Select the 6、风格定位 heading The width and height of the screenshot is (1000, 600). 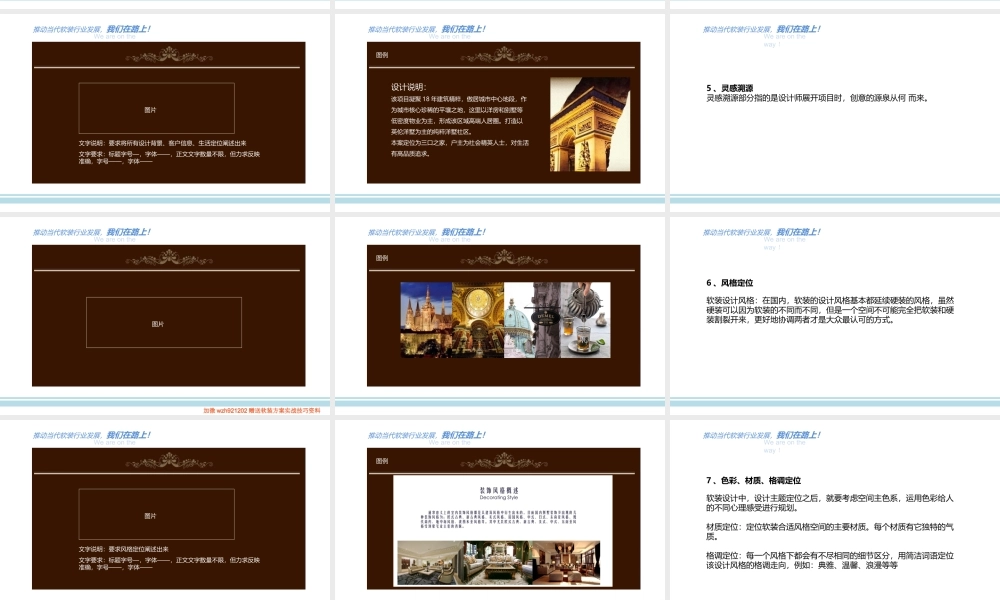pyautogui.click(x=730, y=282)
